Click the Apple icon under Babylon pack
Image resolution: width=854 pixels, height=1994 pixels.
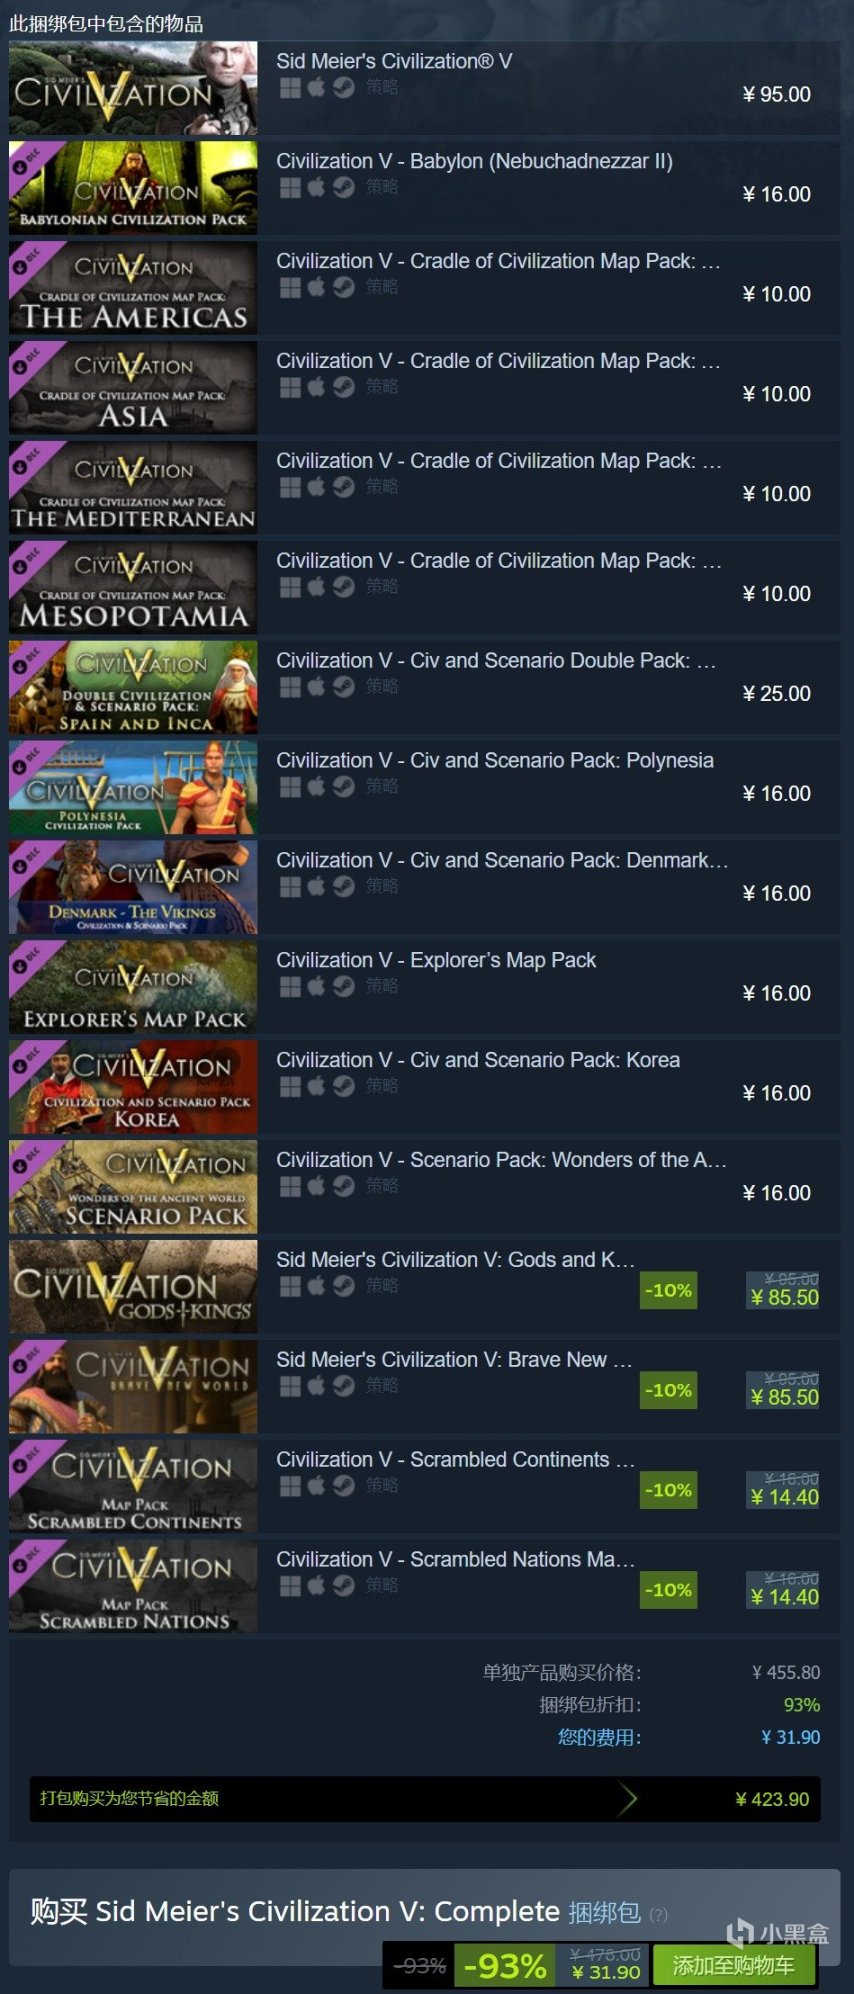[316, 188]
